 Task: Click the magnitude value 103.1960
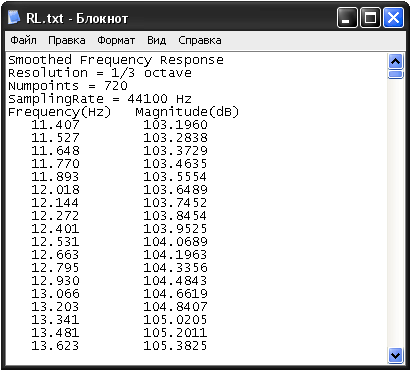point(175,125)
